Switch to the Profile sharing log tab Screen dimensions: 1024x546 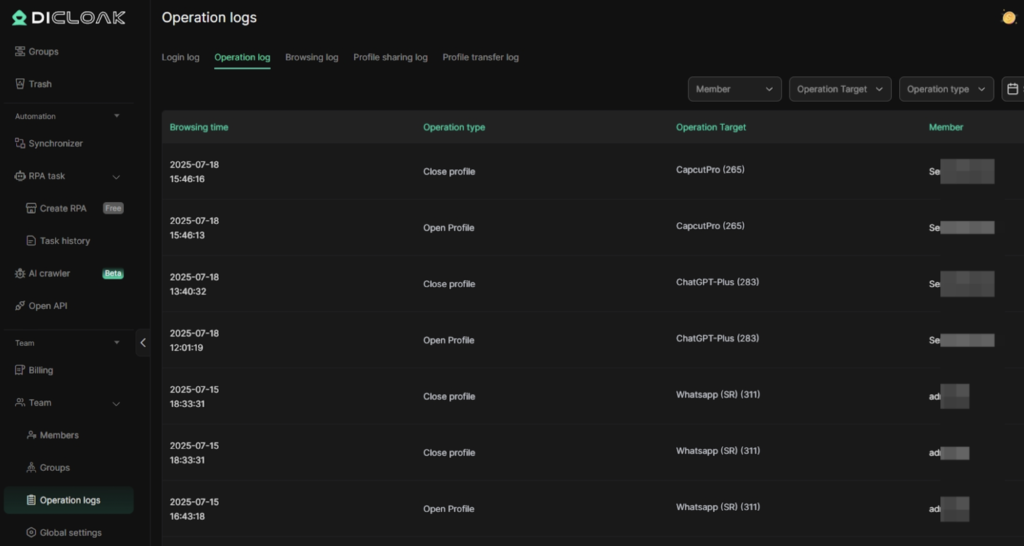390,58
